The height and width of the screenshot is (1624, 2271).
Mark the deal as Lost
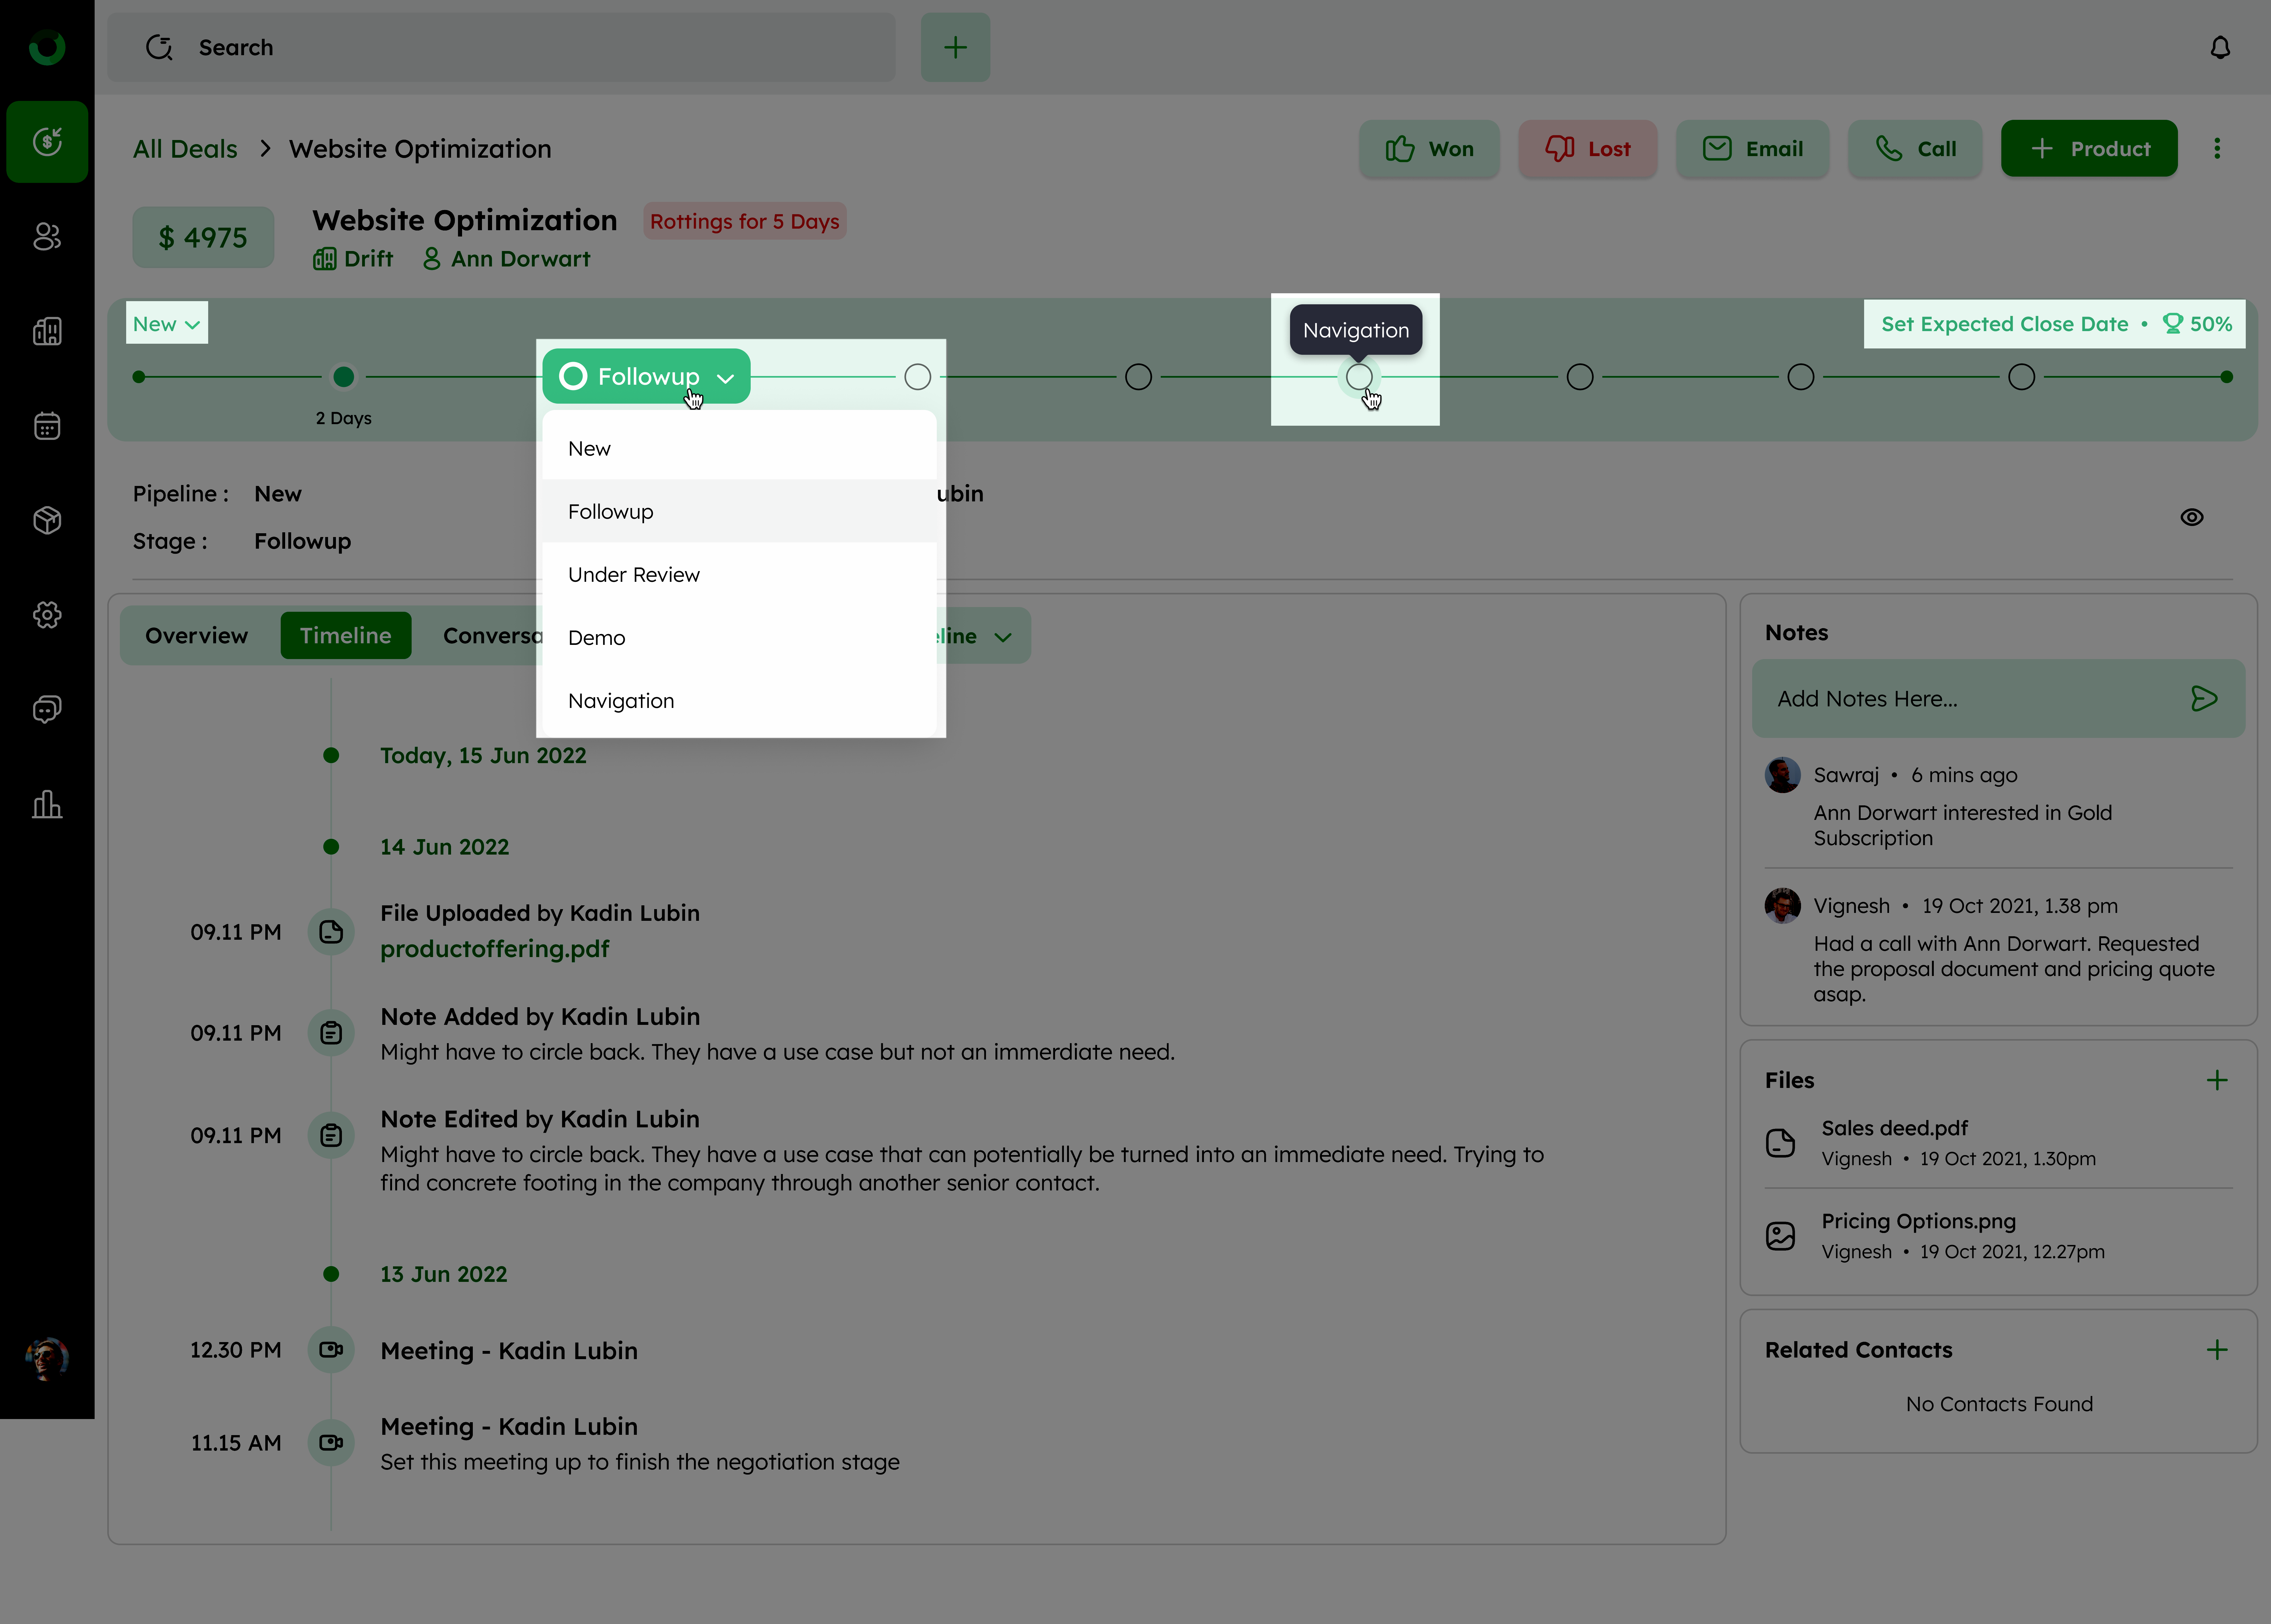tap(1588, 149)
